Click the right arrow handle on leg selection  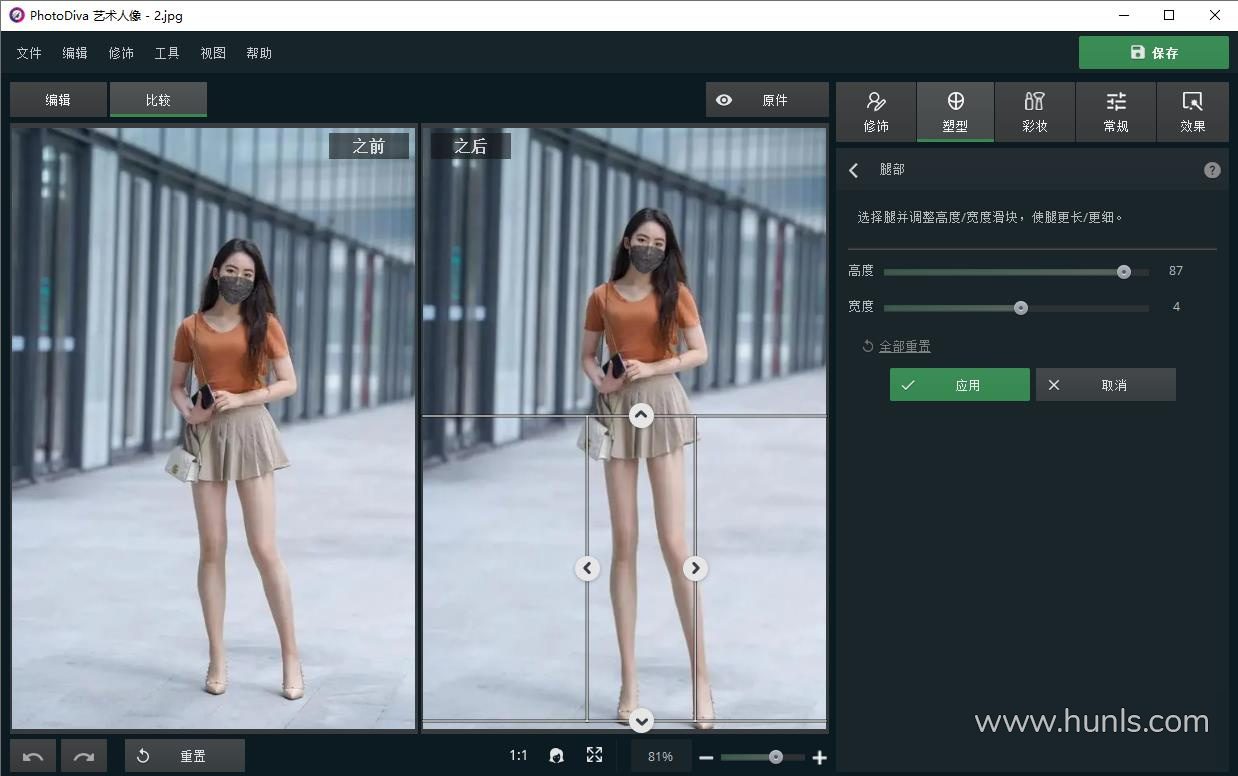click(695, 568)
